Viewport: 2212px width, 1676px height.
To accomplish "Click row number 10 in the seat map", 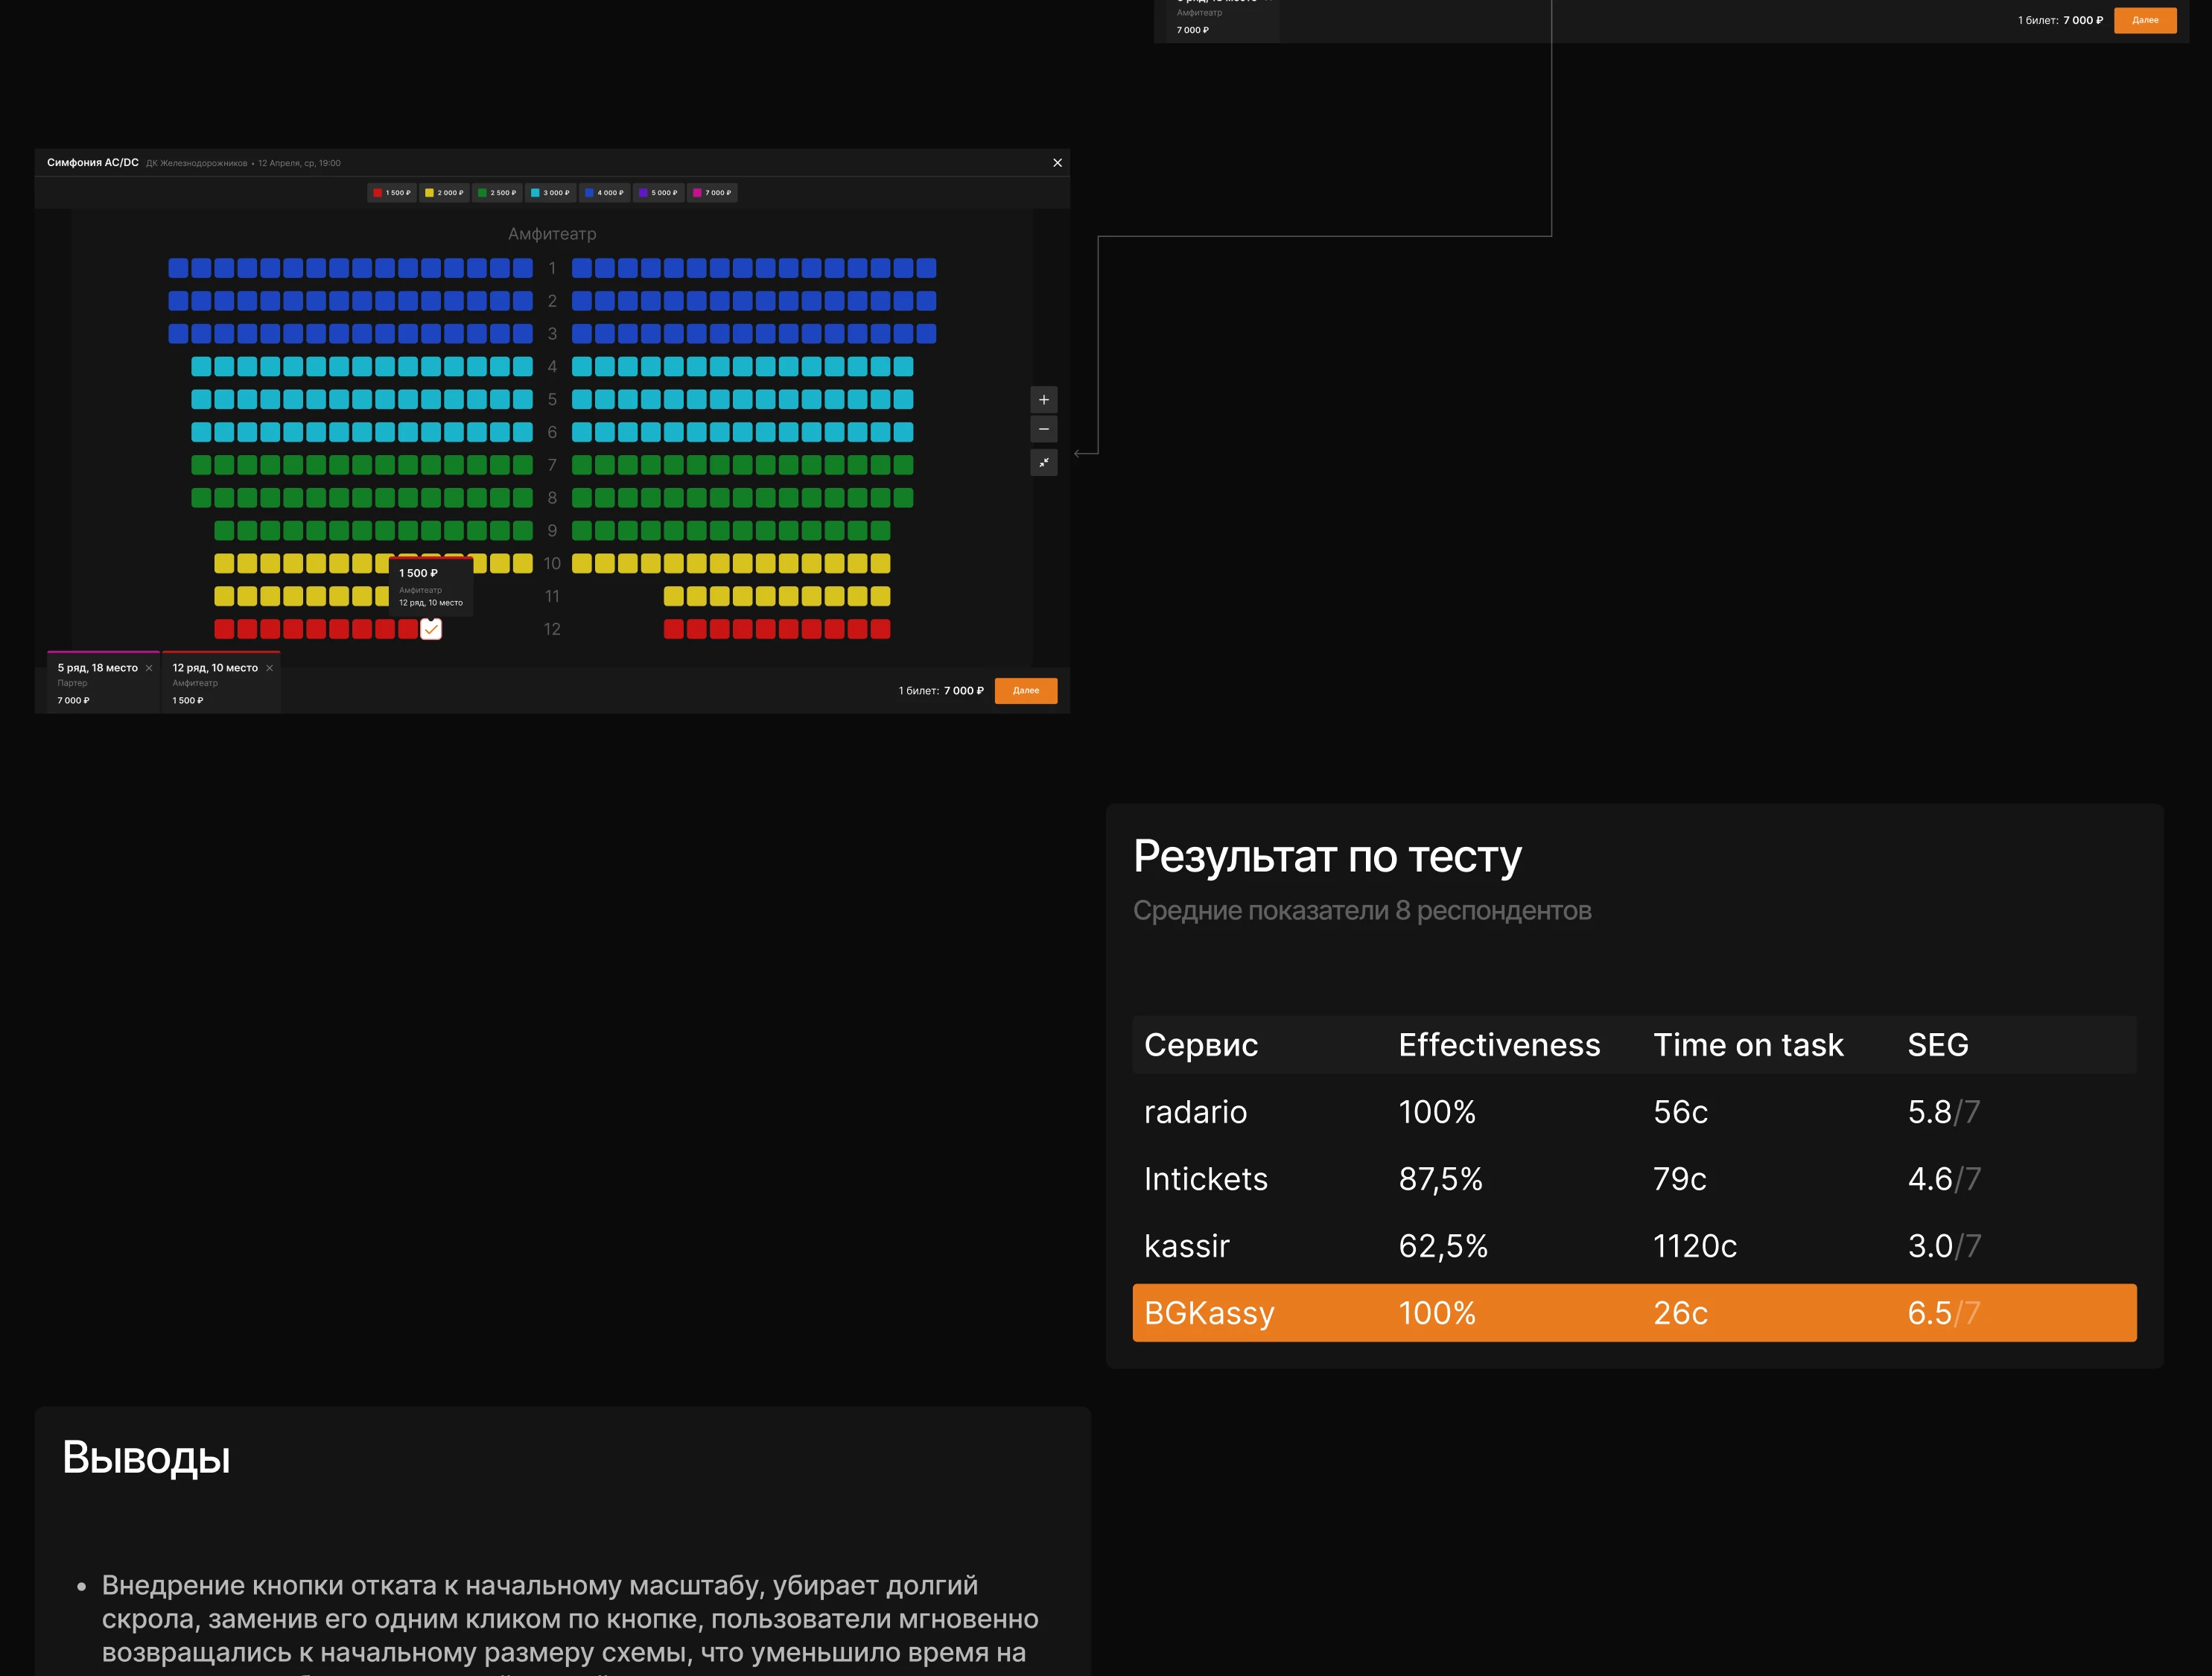I will pyautogui.click(x=552, y=564).
